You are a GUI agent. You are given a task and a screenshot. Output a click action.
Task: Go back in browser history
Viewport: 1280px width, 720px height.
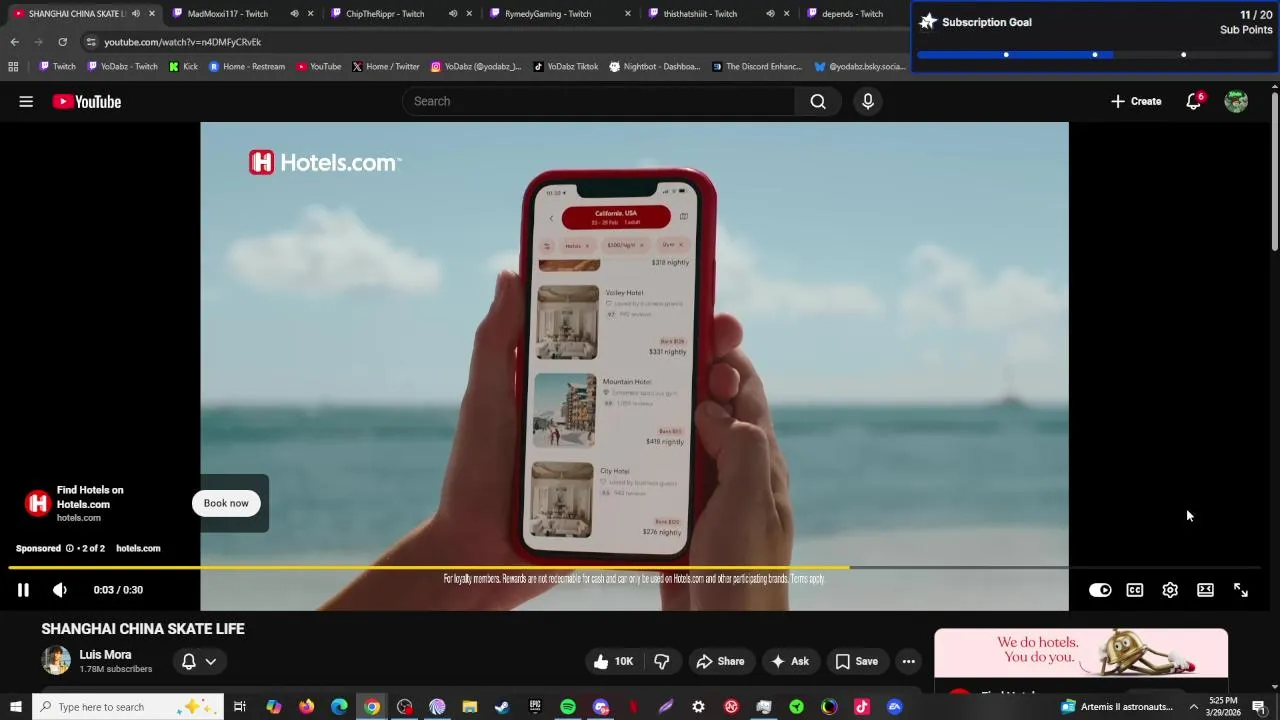click(14, 42)
